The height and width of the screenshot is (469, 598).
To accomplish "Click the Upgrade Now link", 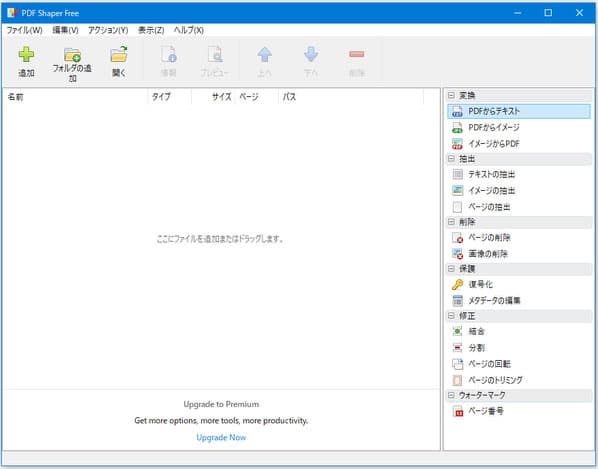I will pyautogui.click(x=221, y=437).
